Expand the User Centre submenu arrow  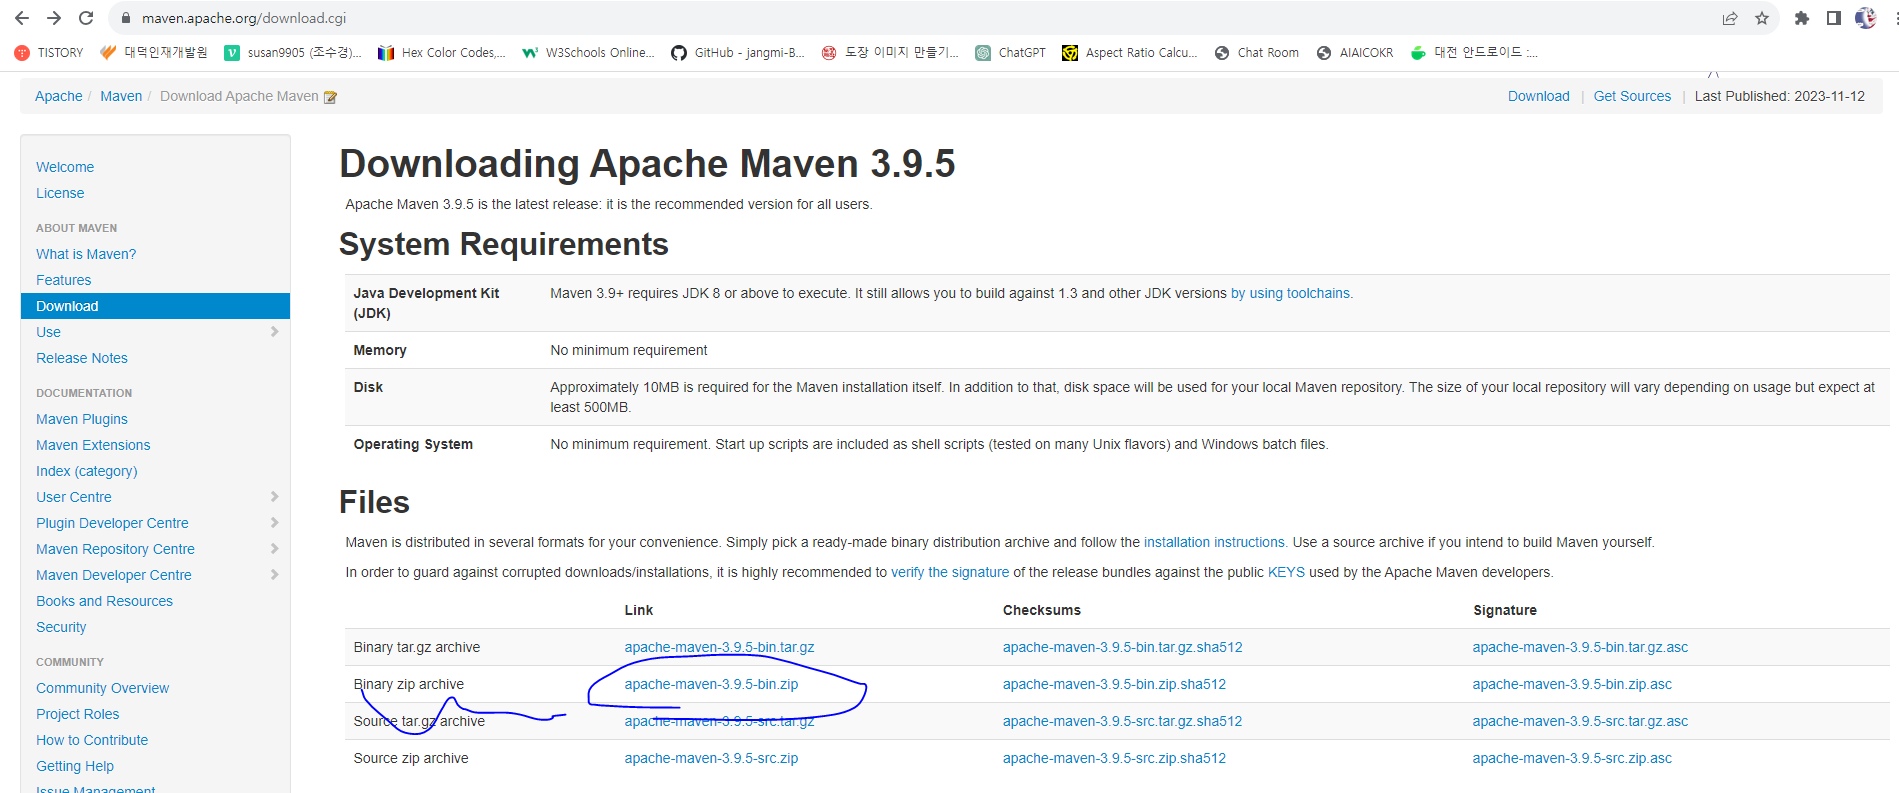(x=274, y=497)
